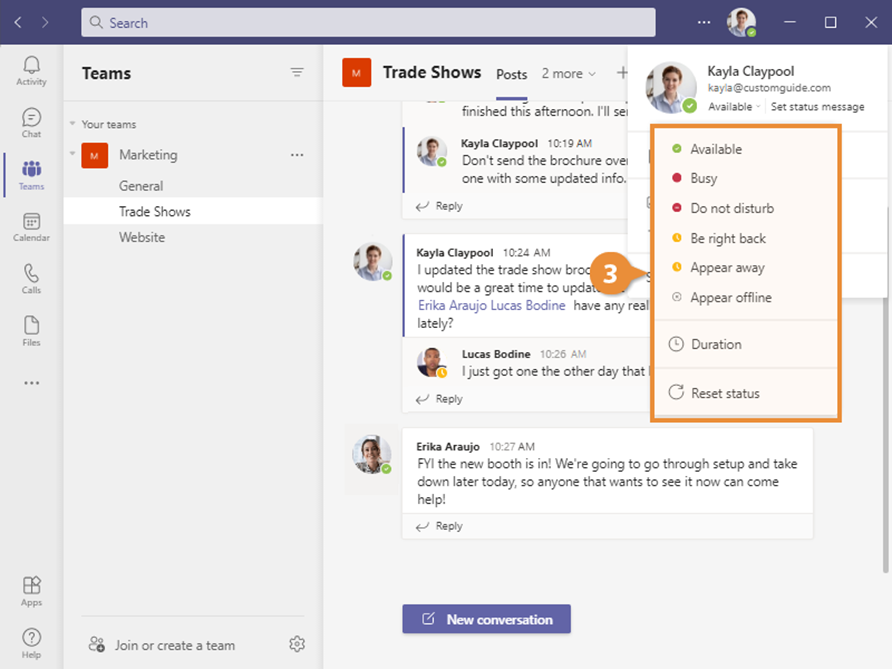Open manage teams gear icon
The height and width of the screenshot is (669, 892).
297,644
